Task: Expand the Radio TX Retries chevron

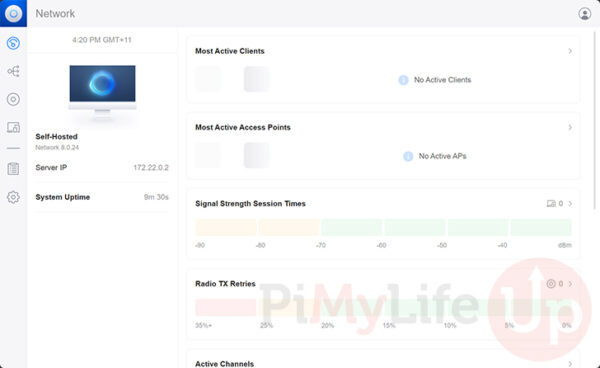Action: pyautogui.click(x=570, y=284)
